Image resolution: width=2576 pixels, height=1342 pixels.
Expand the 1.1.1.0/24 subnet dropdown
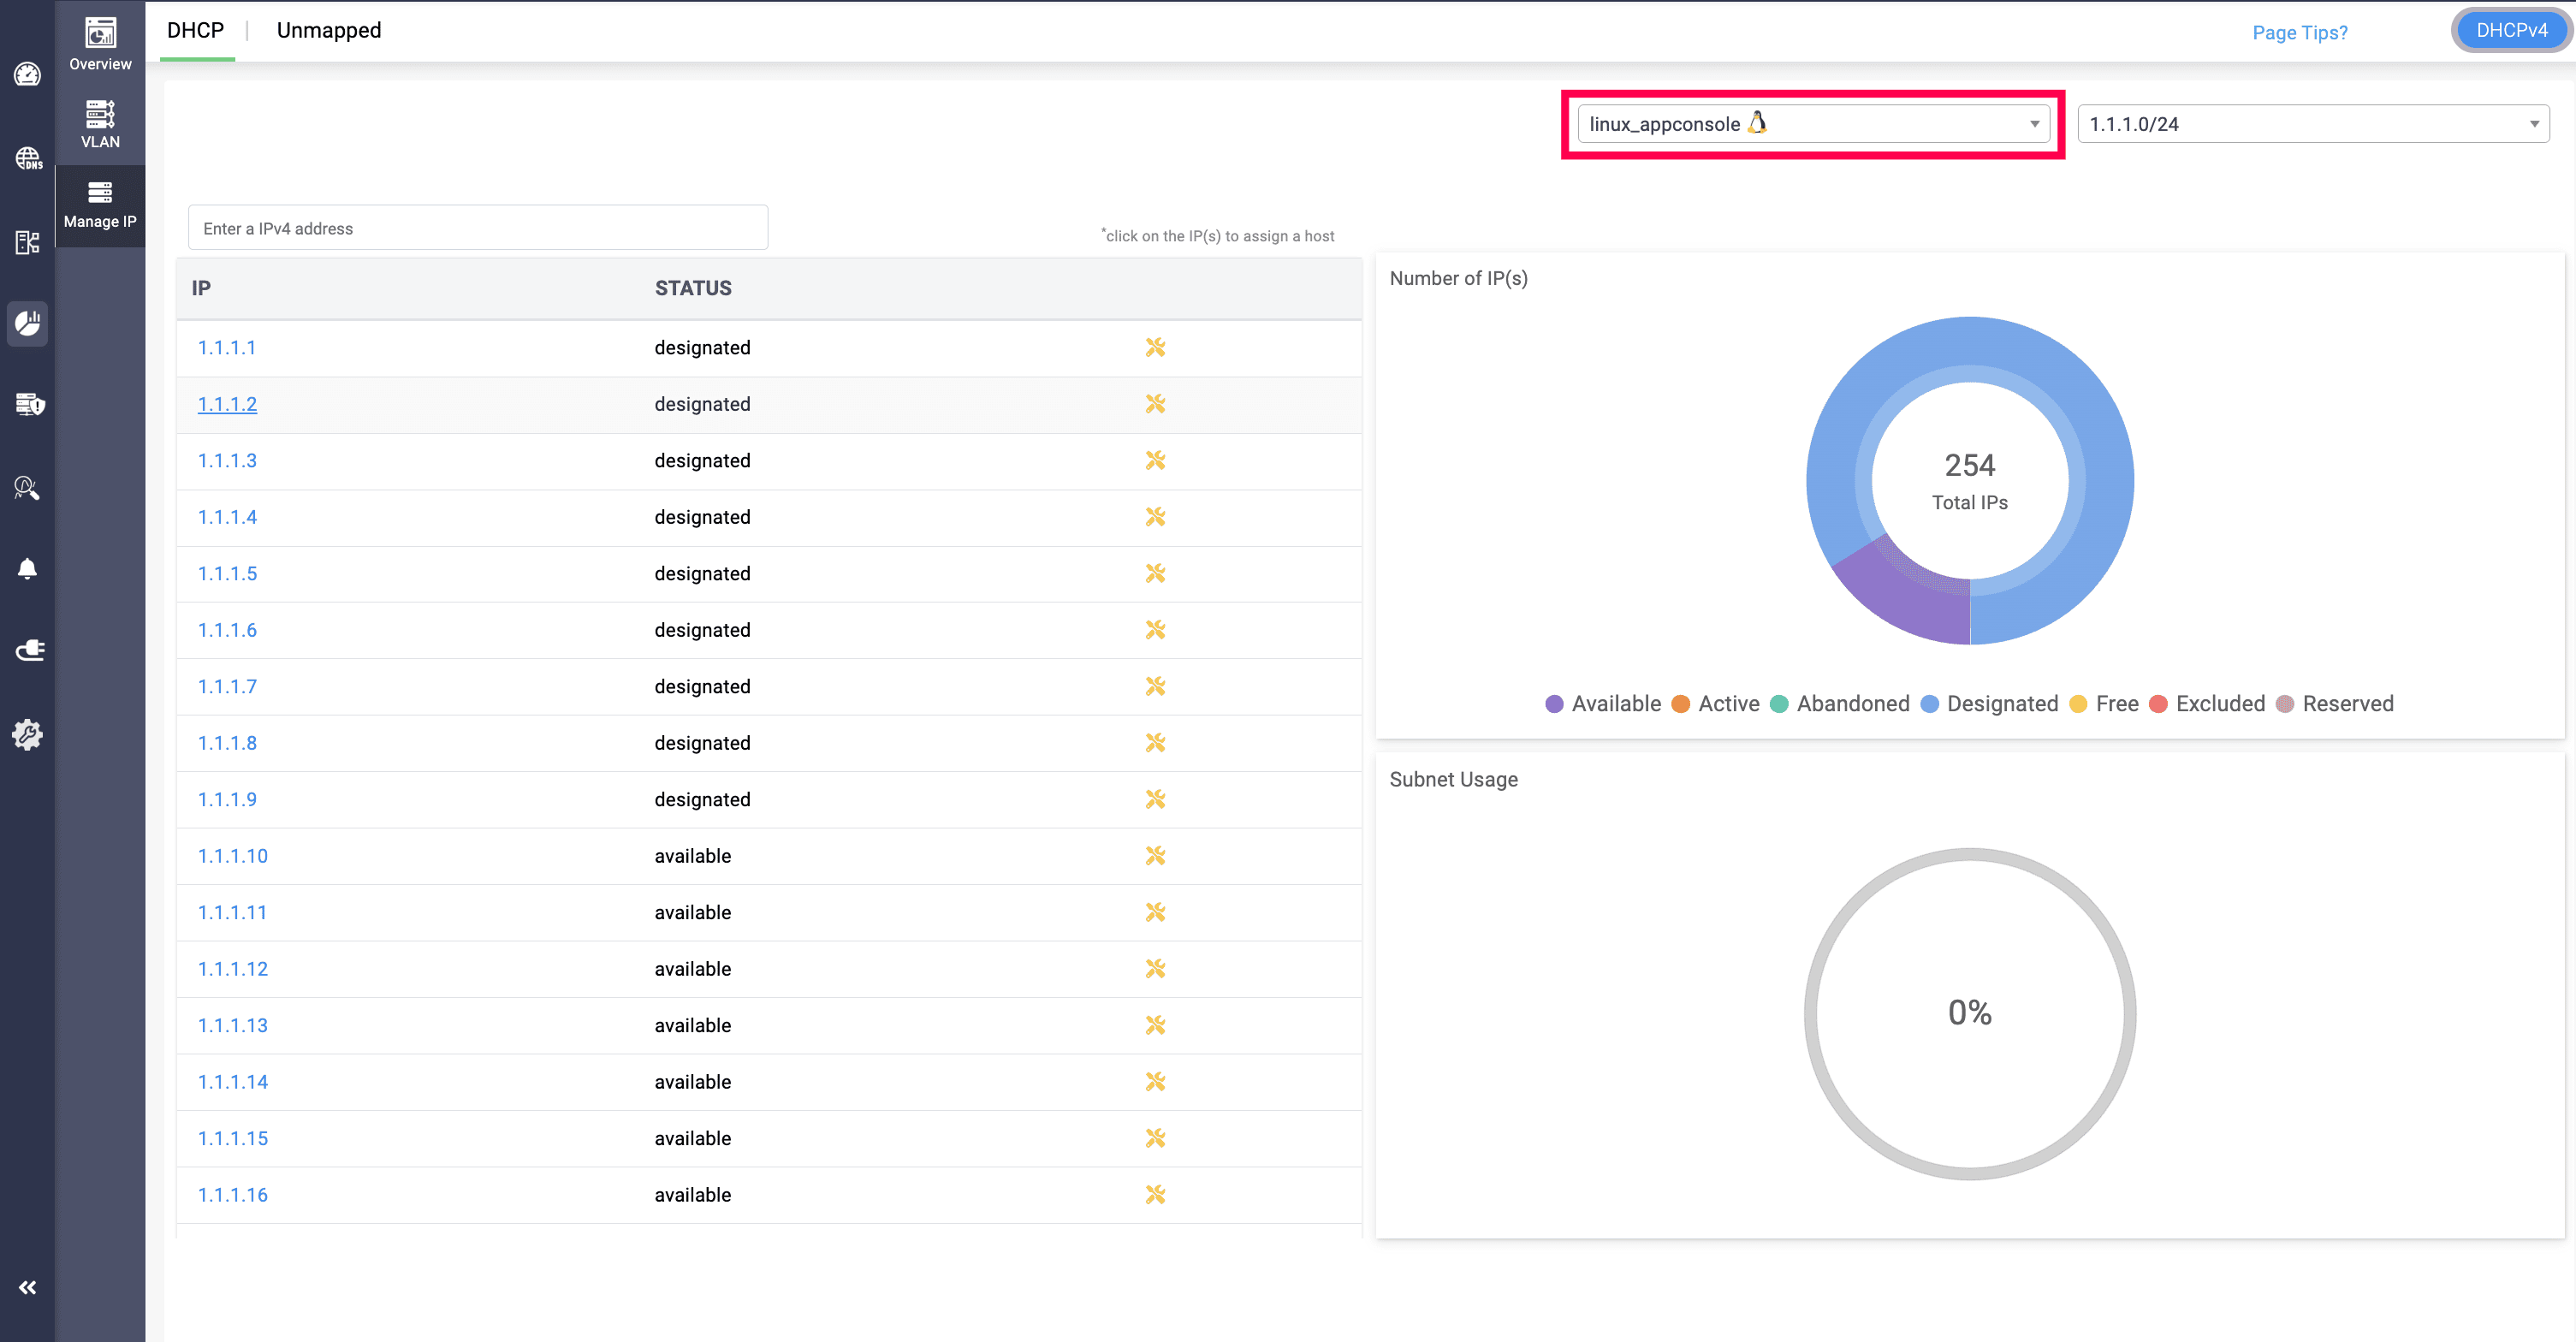[x=2312, y=124]
